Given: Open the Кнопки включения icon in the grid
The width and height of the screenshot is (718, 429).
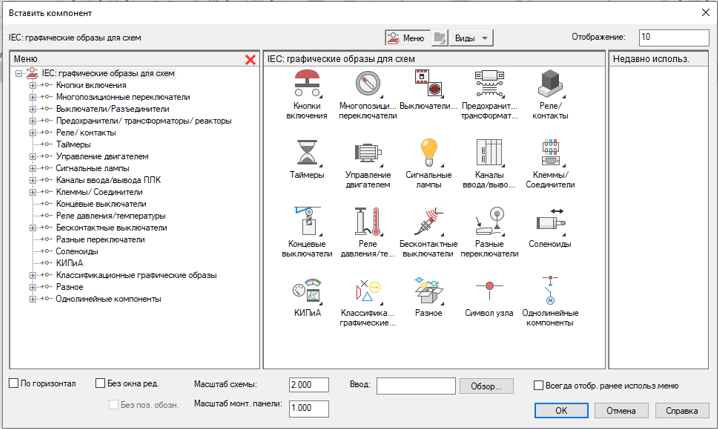Looking at the screenshot, I should 307,84.
